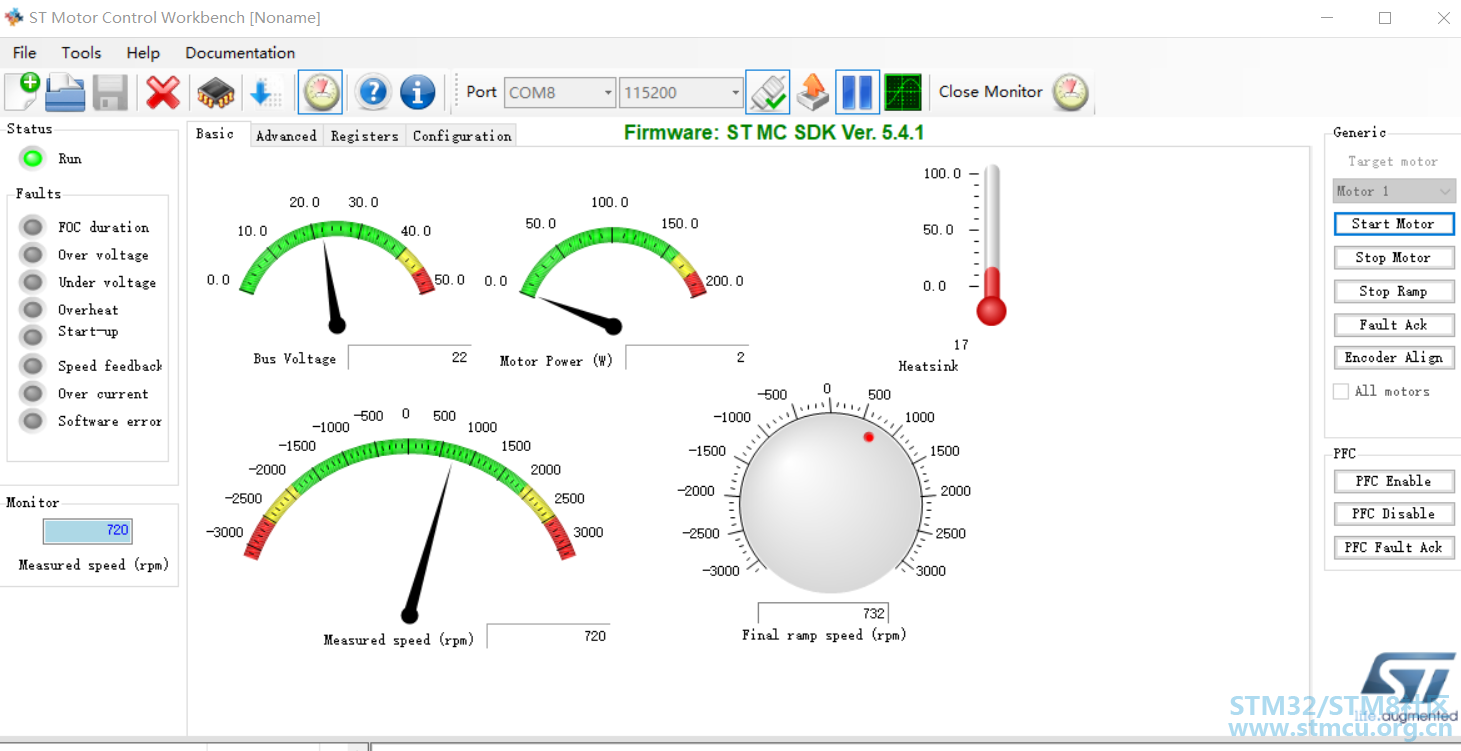
Task: Switch to the Registers tab
Action: tap(364, 136)
